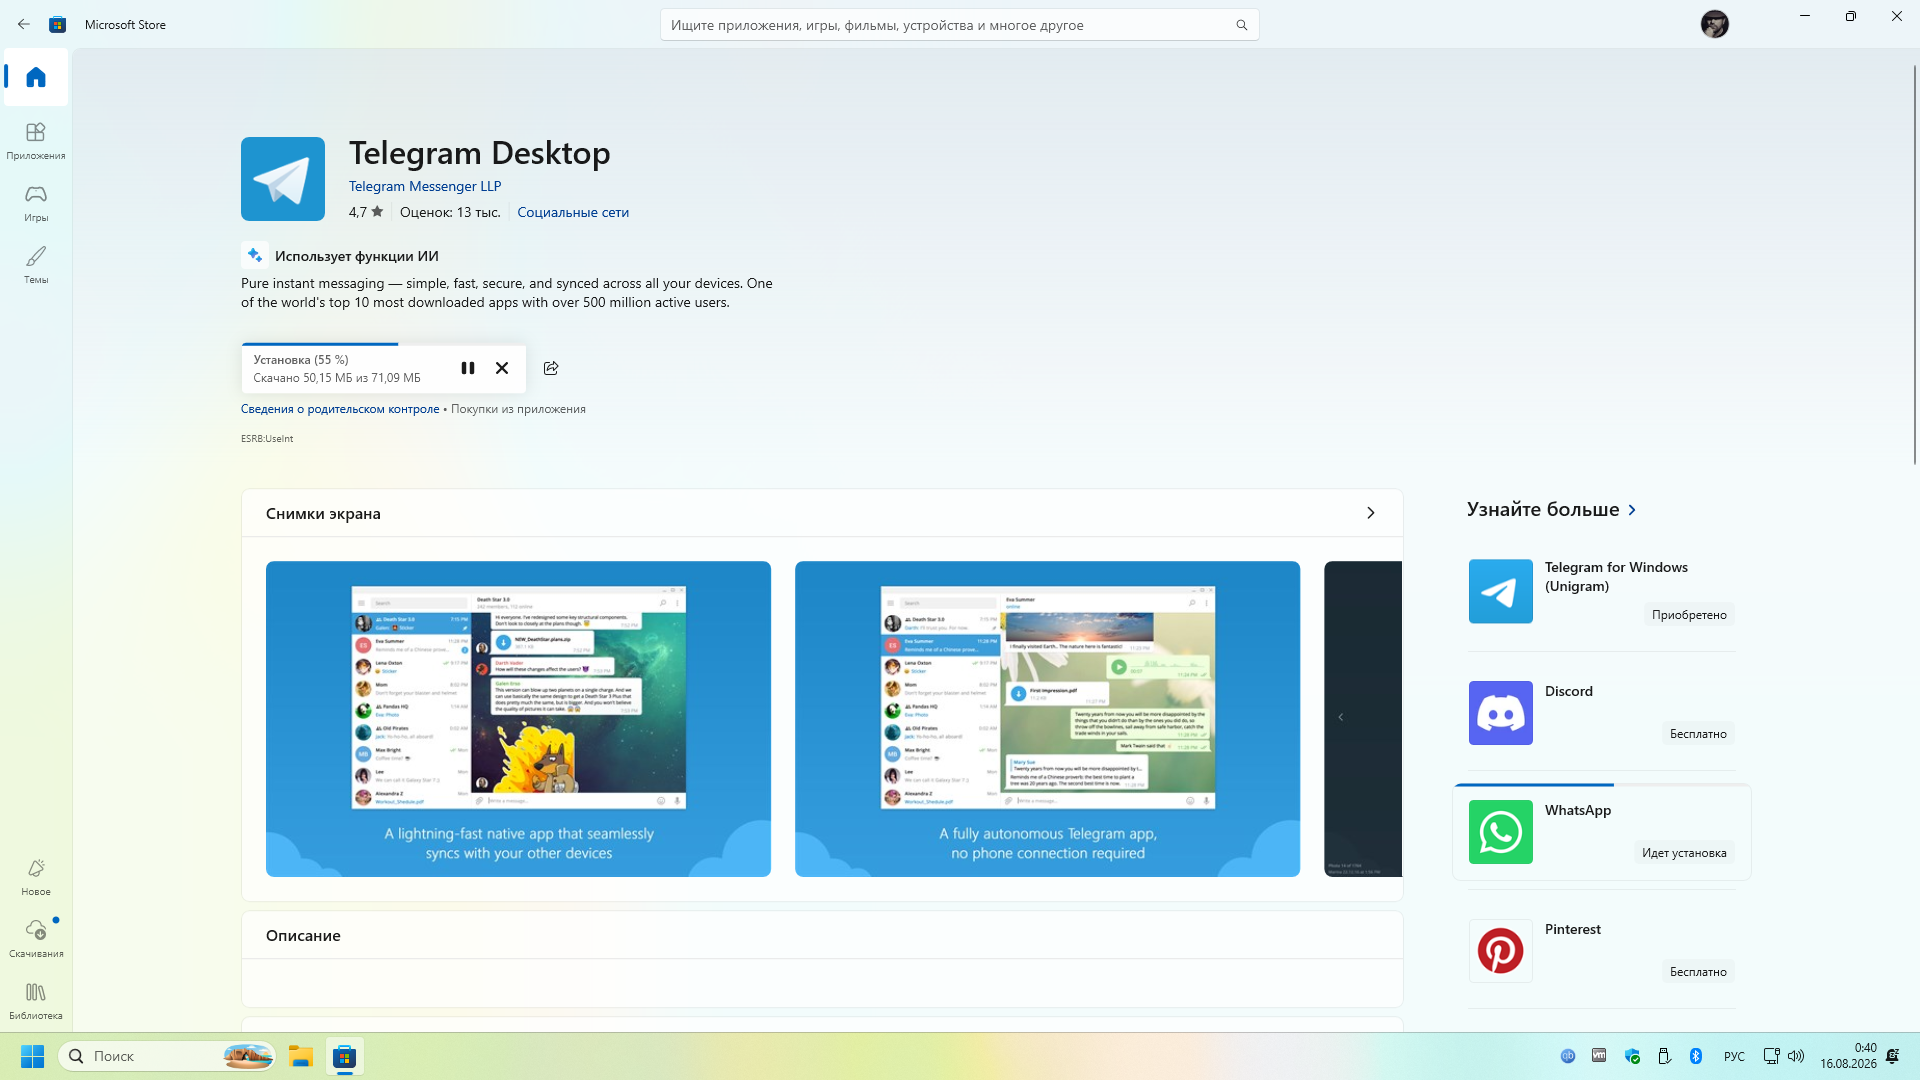Click the safely remove hardware tray icon
The image size is (1920, 1080).
point(1664,1056)
